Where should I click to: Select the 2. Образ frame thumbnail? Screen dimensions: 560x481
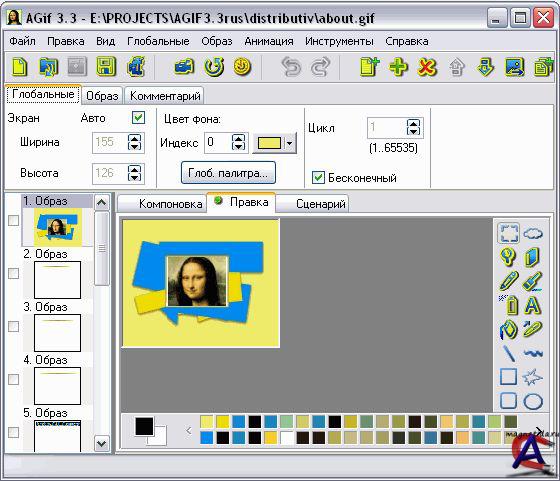click(58, 280)
